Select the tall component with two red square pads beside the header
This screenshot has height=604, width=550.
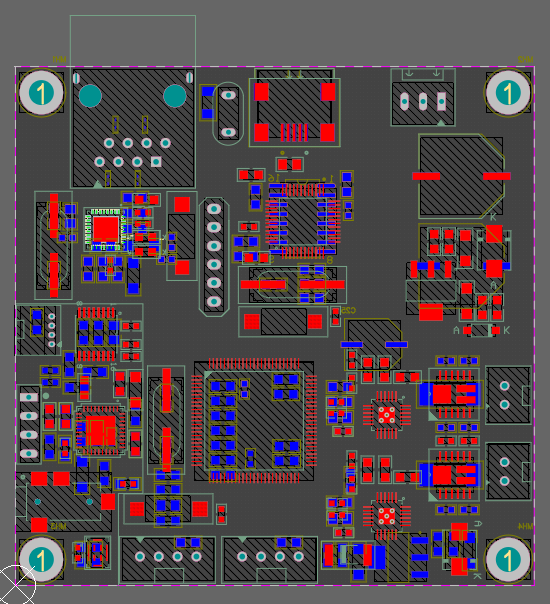coord(182,236)
